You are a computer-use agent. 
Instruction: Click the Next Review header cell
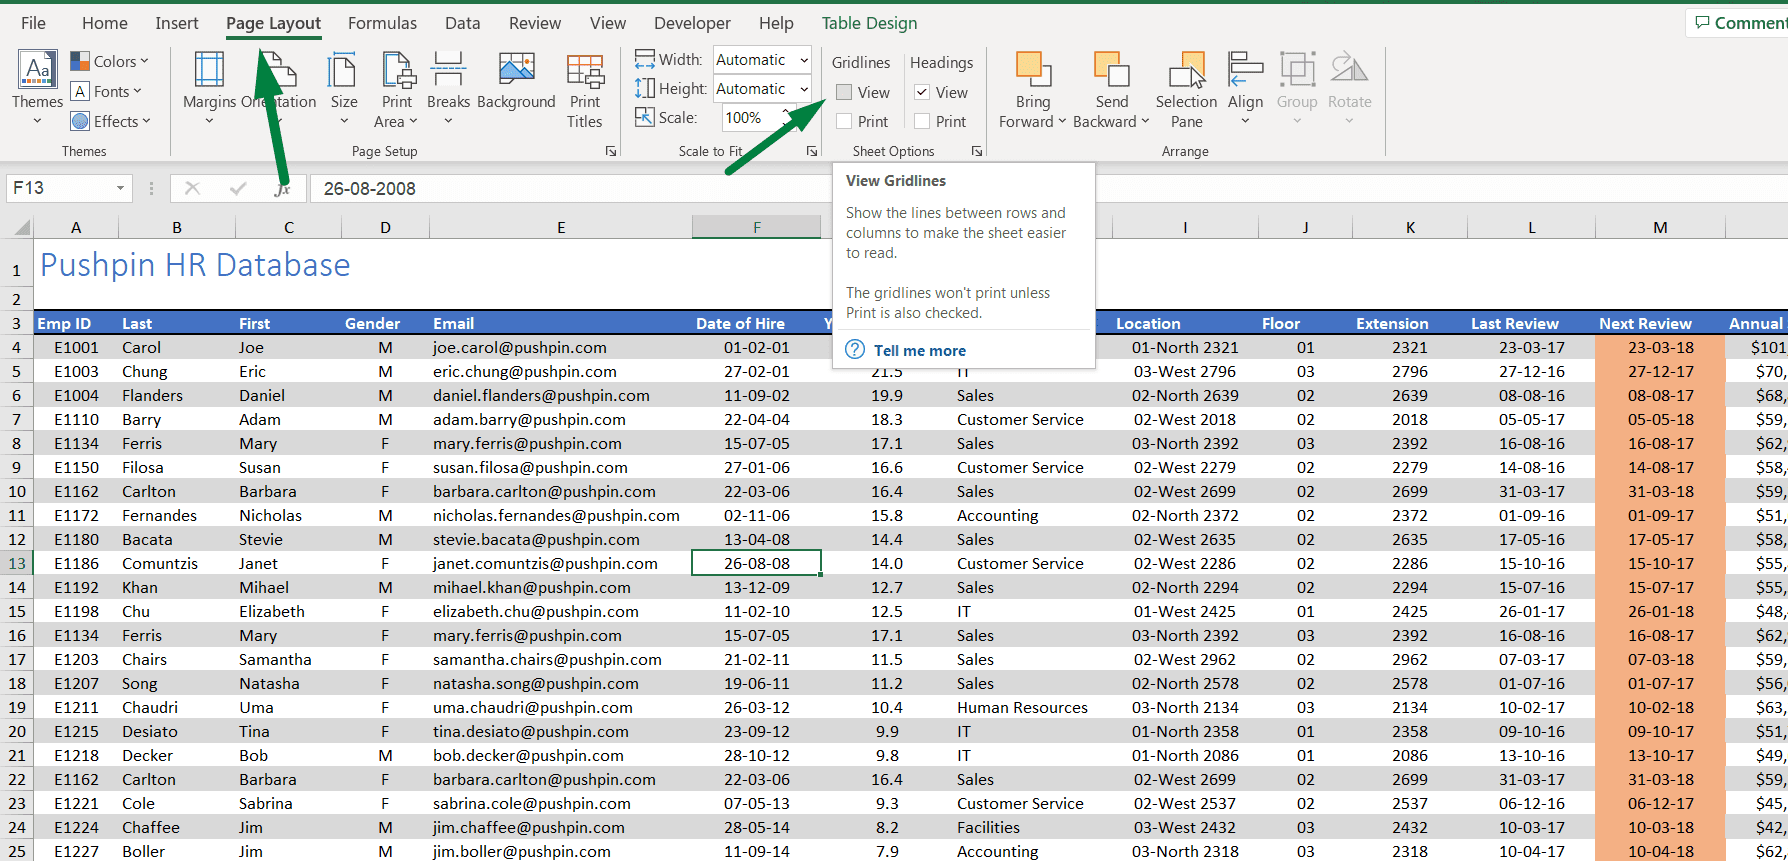[x=1645, y=323]
